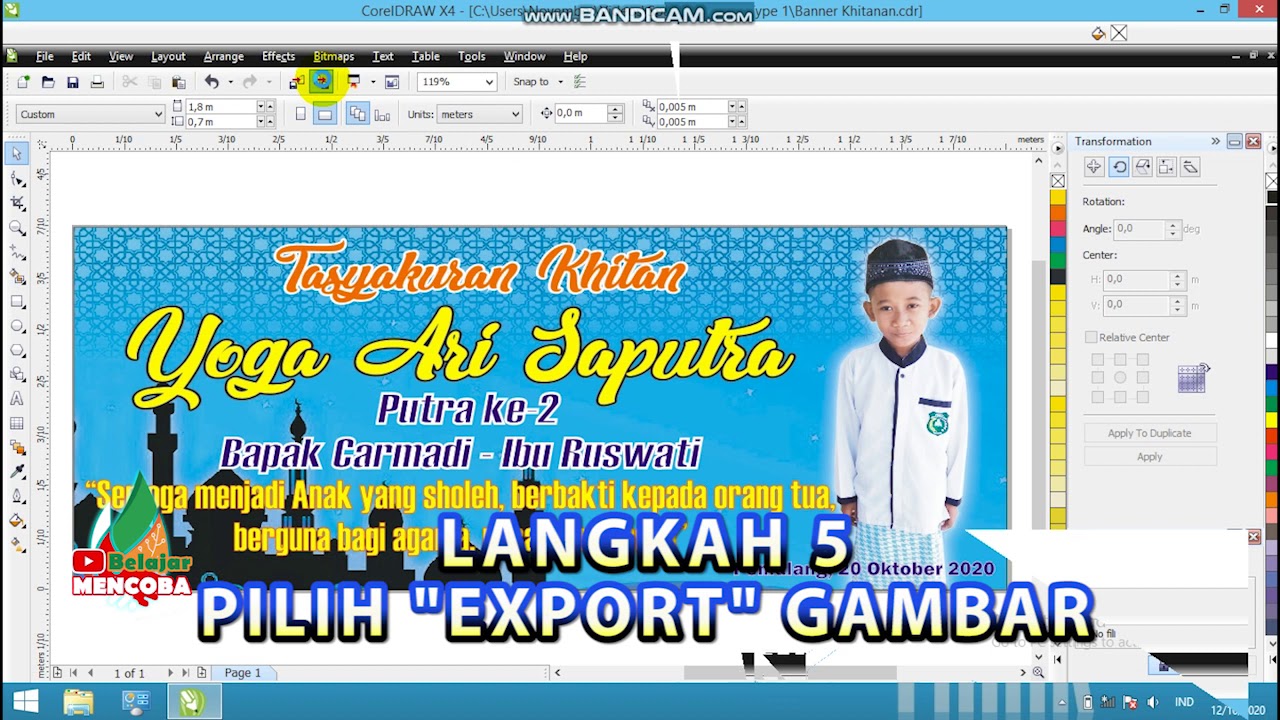Select the Smart Fill tool

point(17,277)
